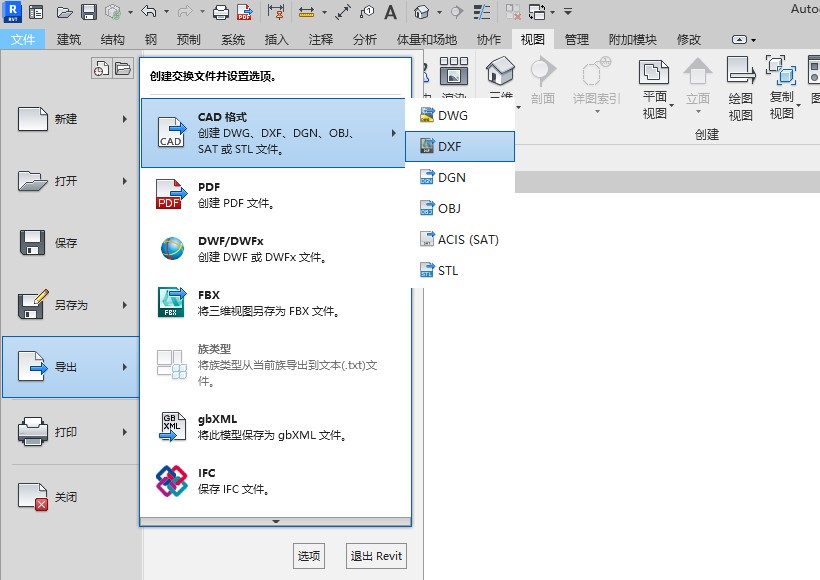The height and width of the screenshot is (580, 820).
Task: Open the 管理 (Manage) ribbon tab
Action: (x=577, y=39)
